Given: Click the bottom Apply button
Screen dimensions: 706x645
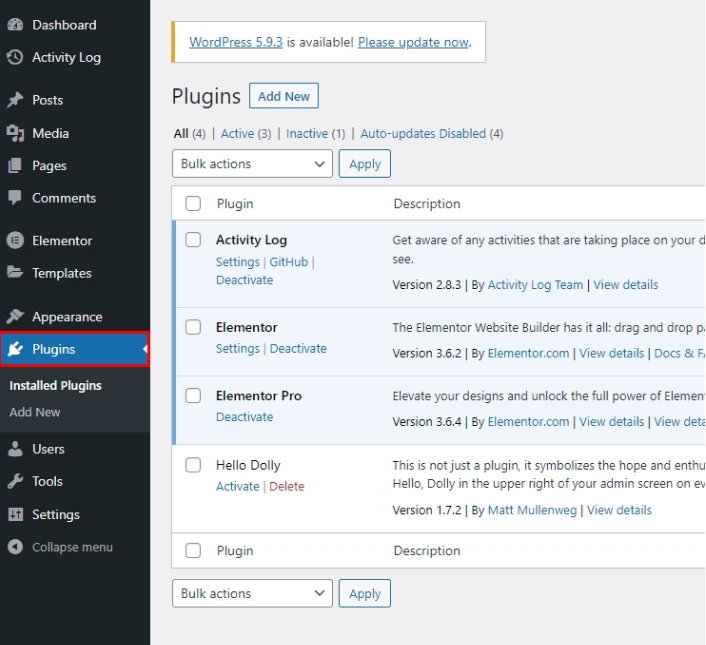Looking at the screenshot, I should pyautogui.click(x=365, y=593).
